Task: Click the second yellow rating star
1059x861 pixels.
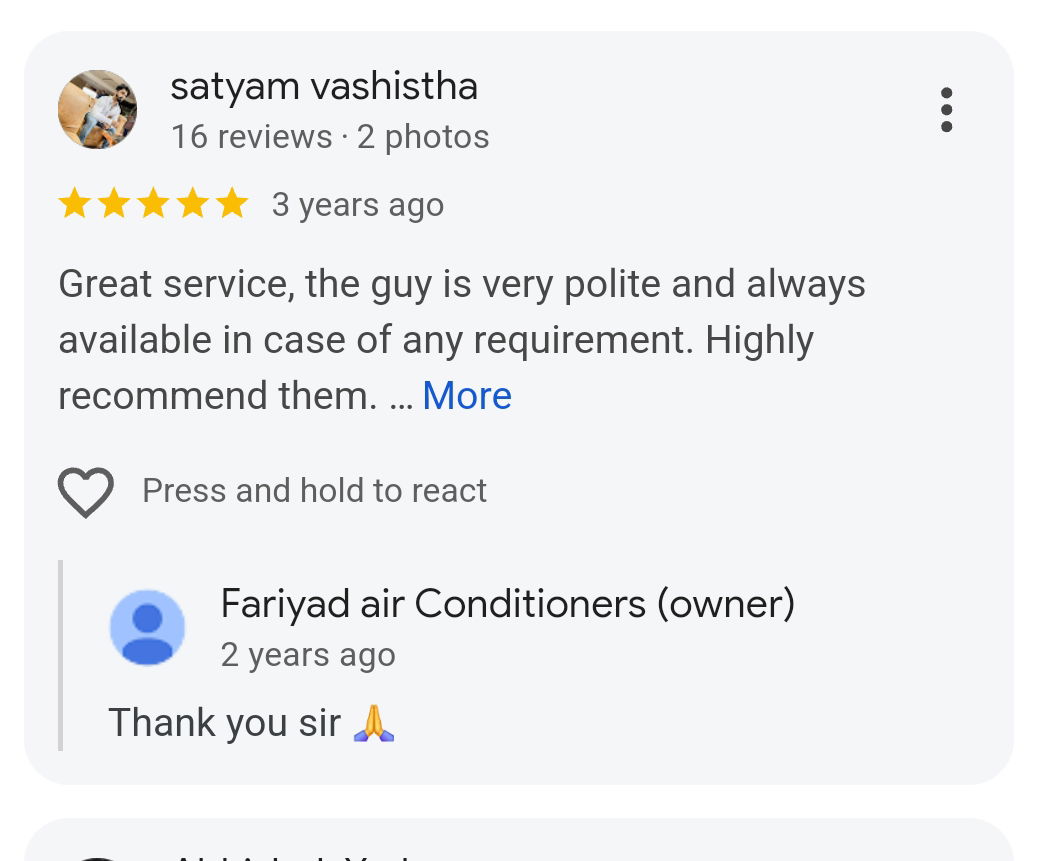Action: [114, 203]
